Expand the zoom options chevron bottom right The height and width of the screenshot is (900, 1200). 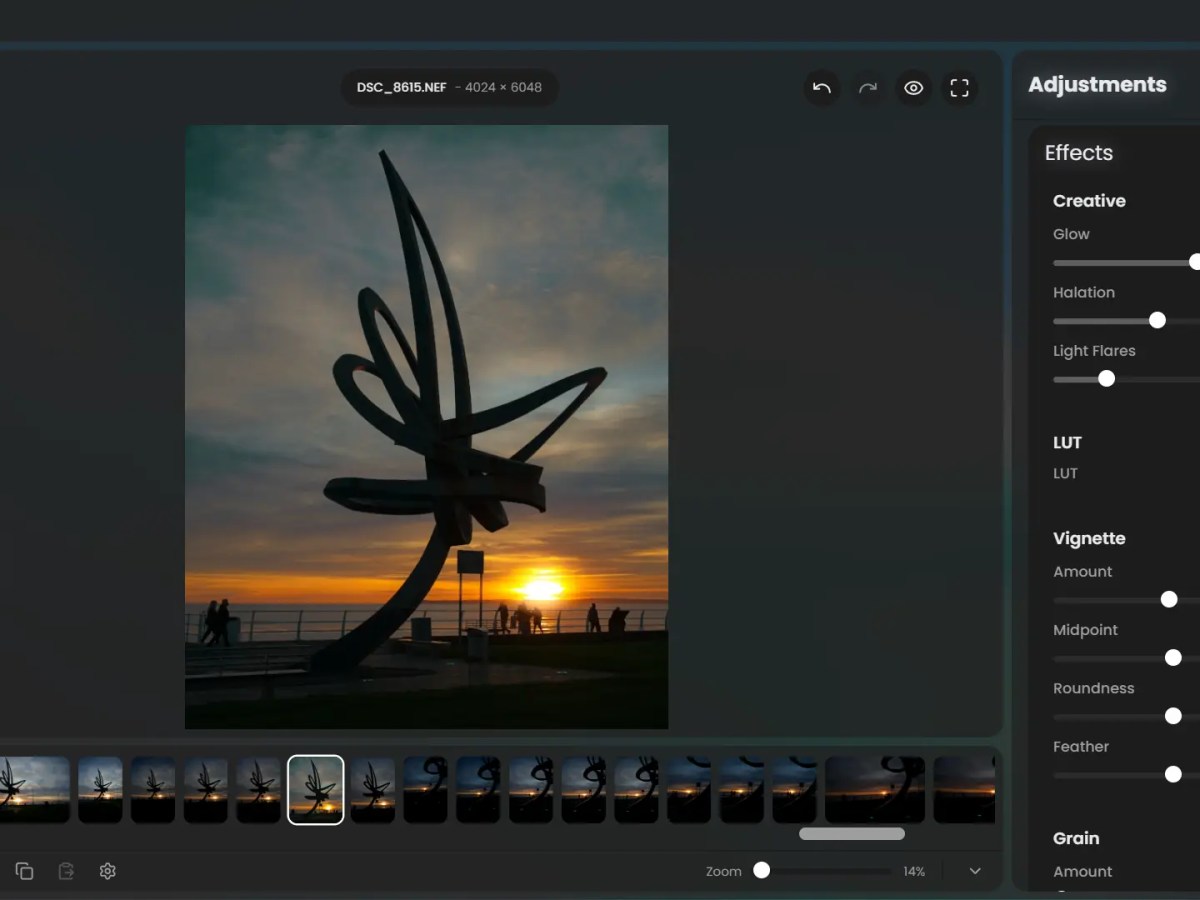click(x=973, y=870)
